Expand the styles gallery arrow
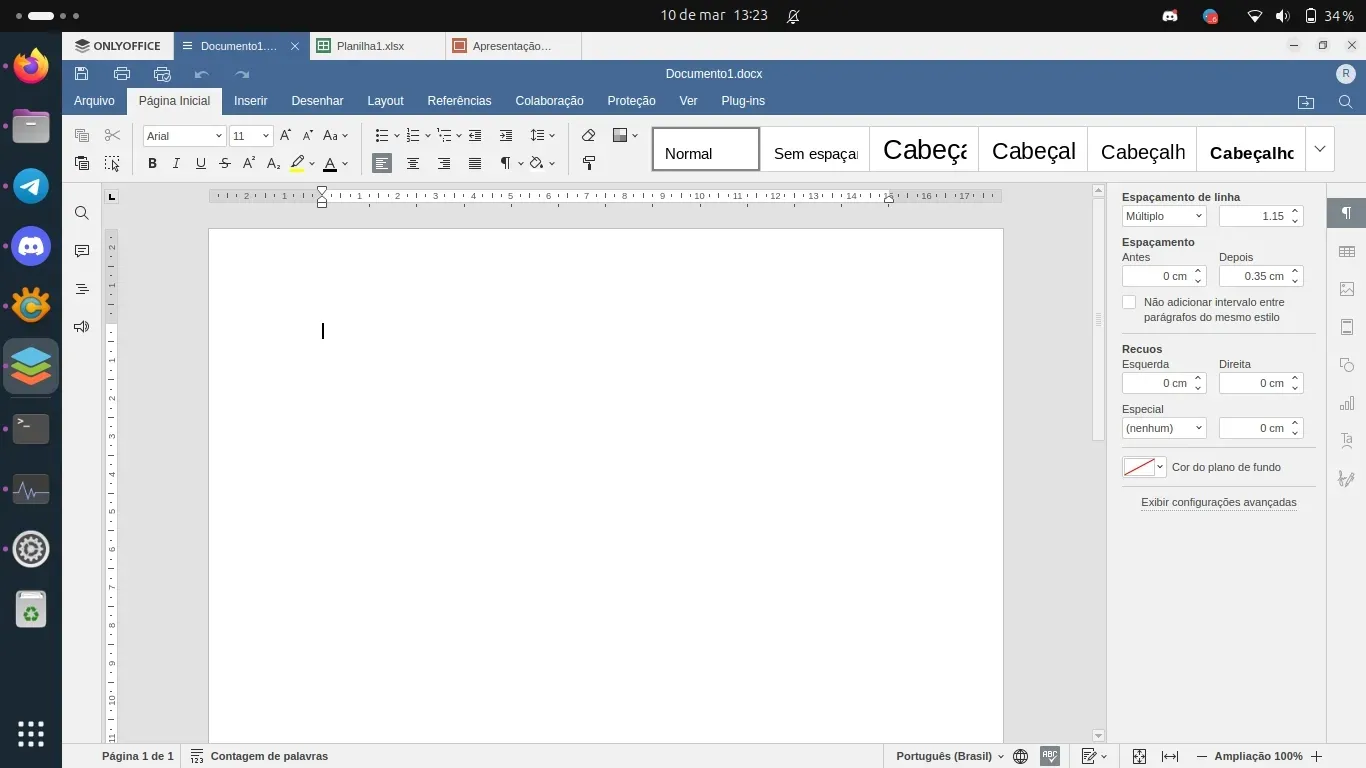 point(1320,150)
